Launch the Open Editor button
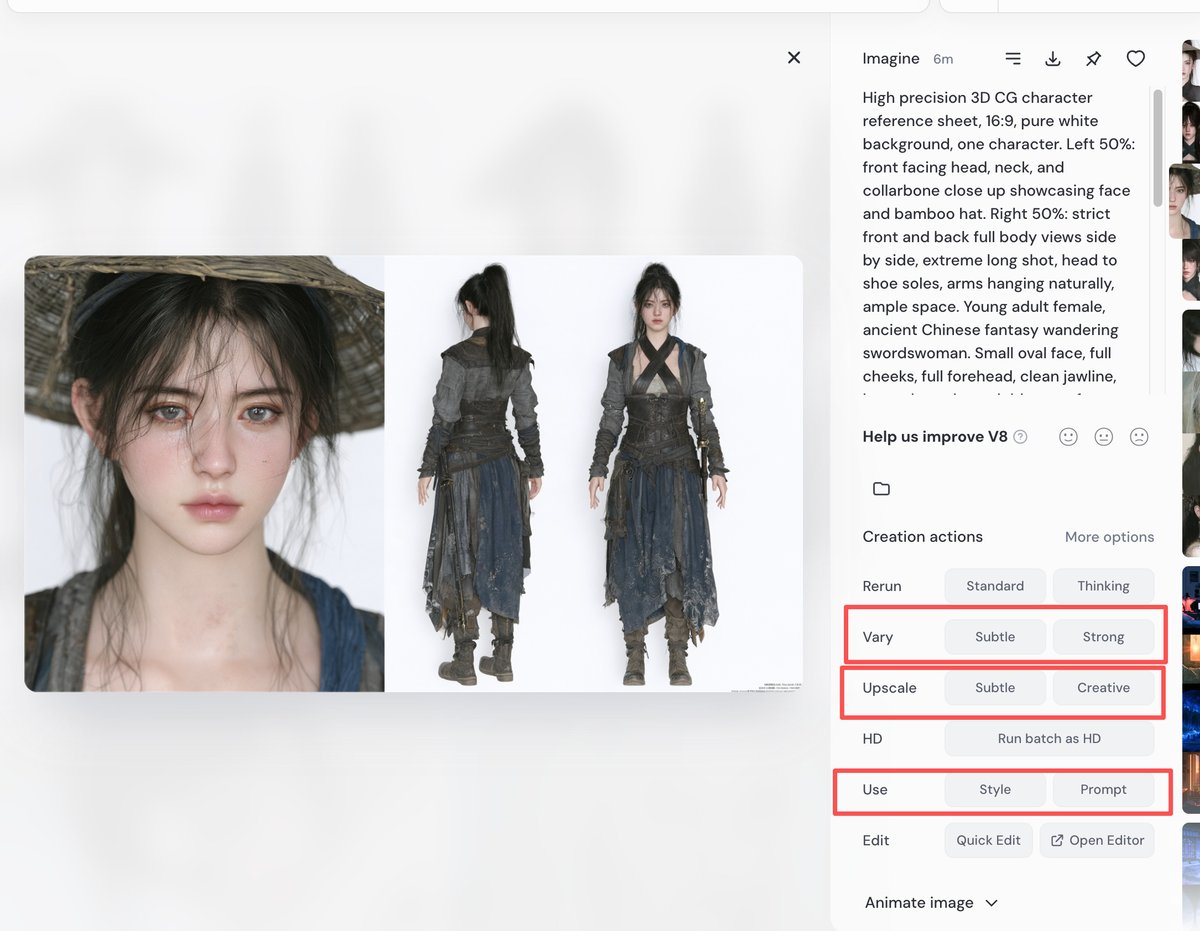Screen dimensions: 1200x931 [x=1097, y=840]
